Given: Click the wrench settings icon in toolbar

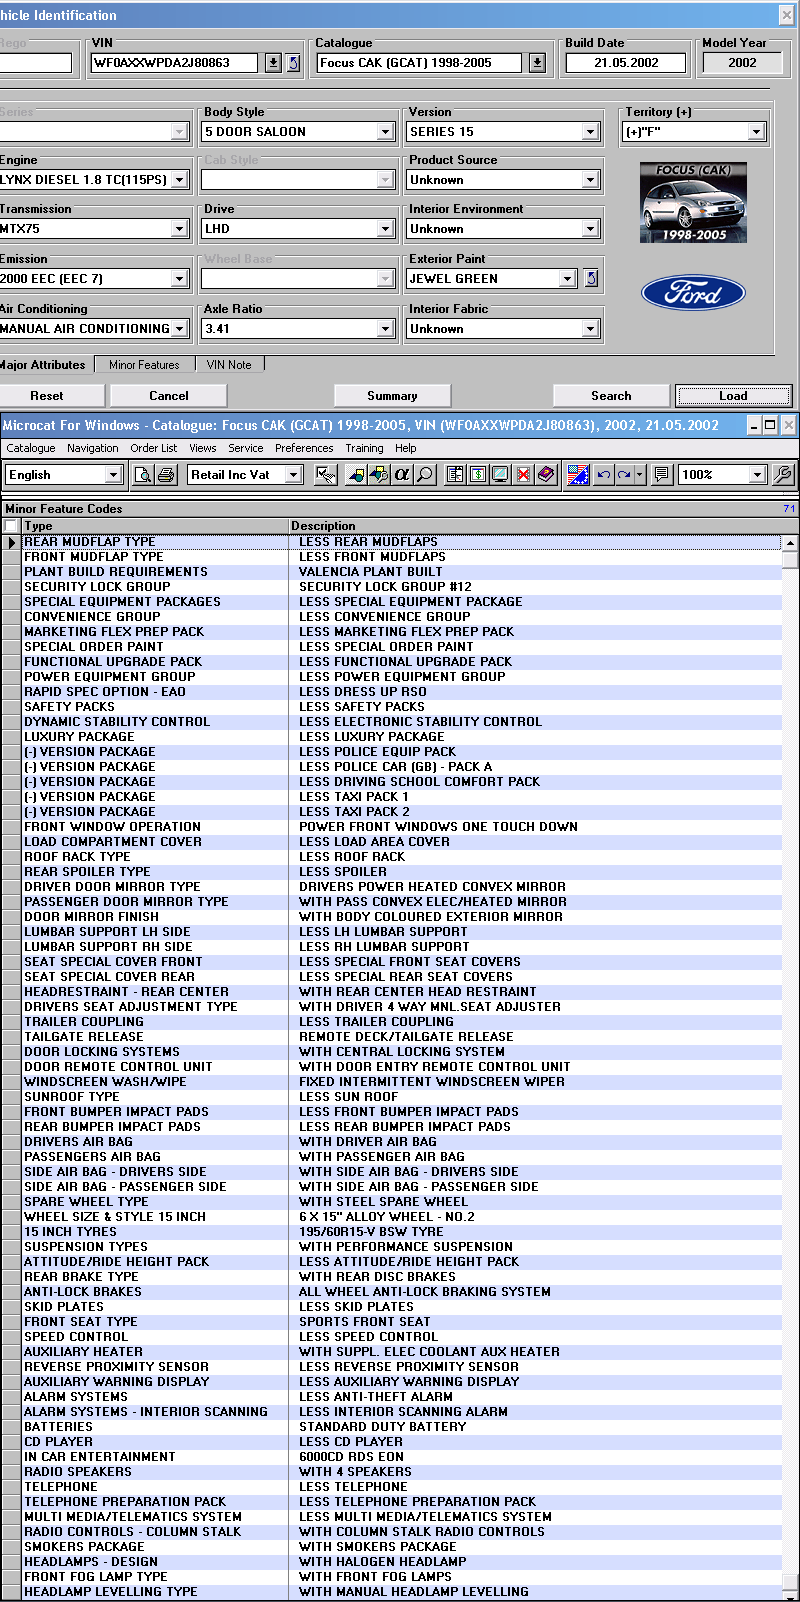Looking at the screenshot, I should pos(783,475).
